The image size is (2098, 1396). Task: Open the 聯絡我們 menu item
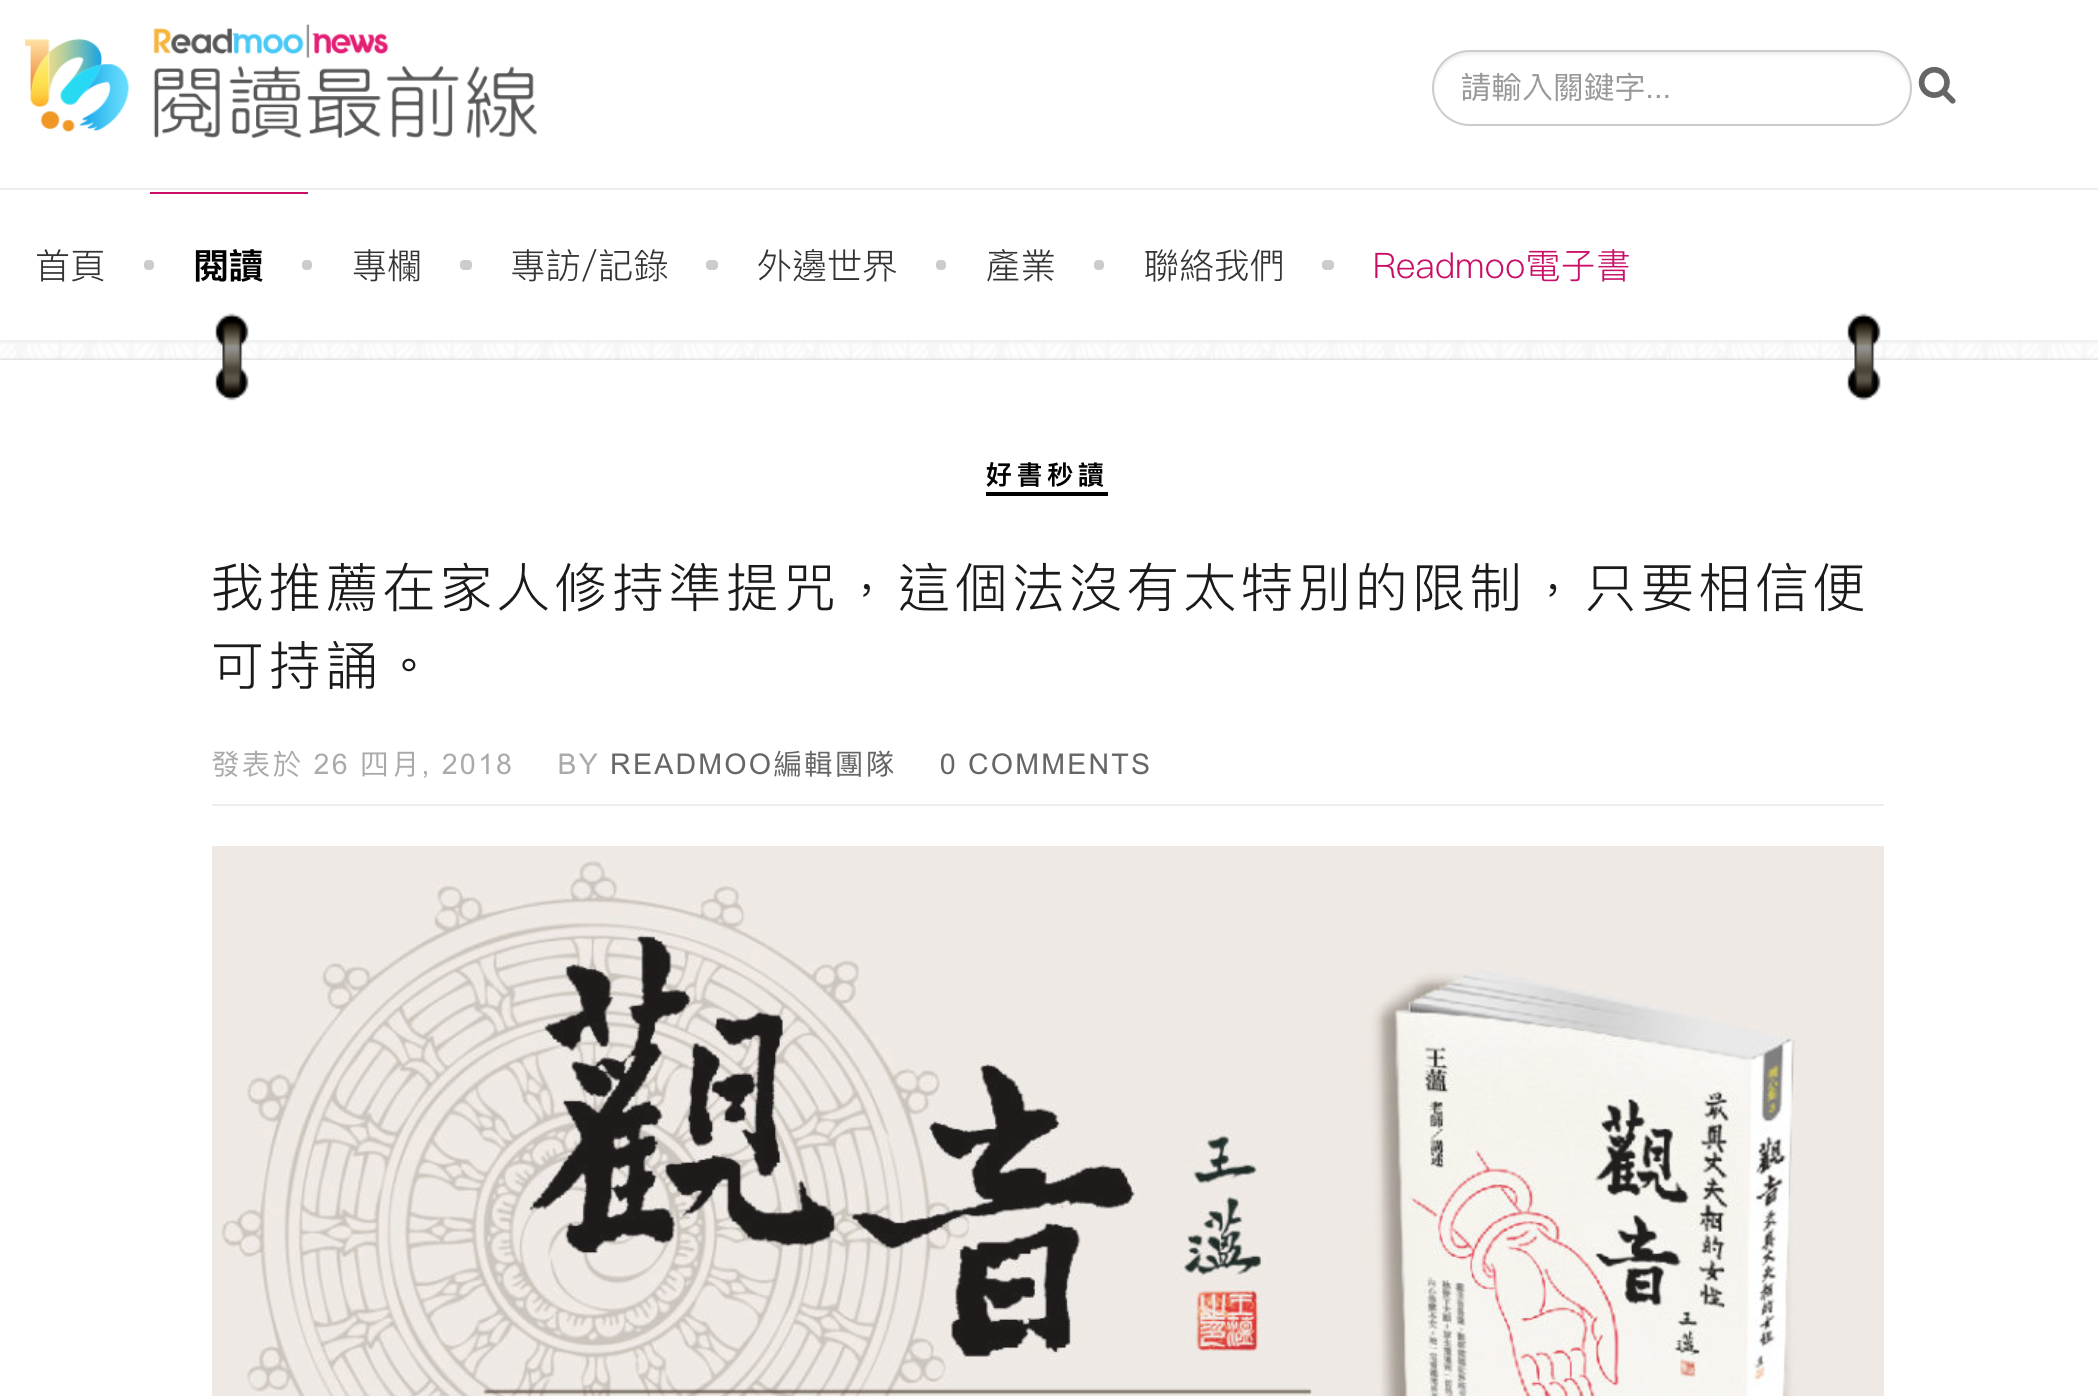pos(1214,266)
